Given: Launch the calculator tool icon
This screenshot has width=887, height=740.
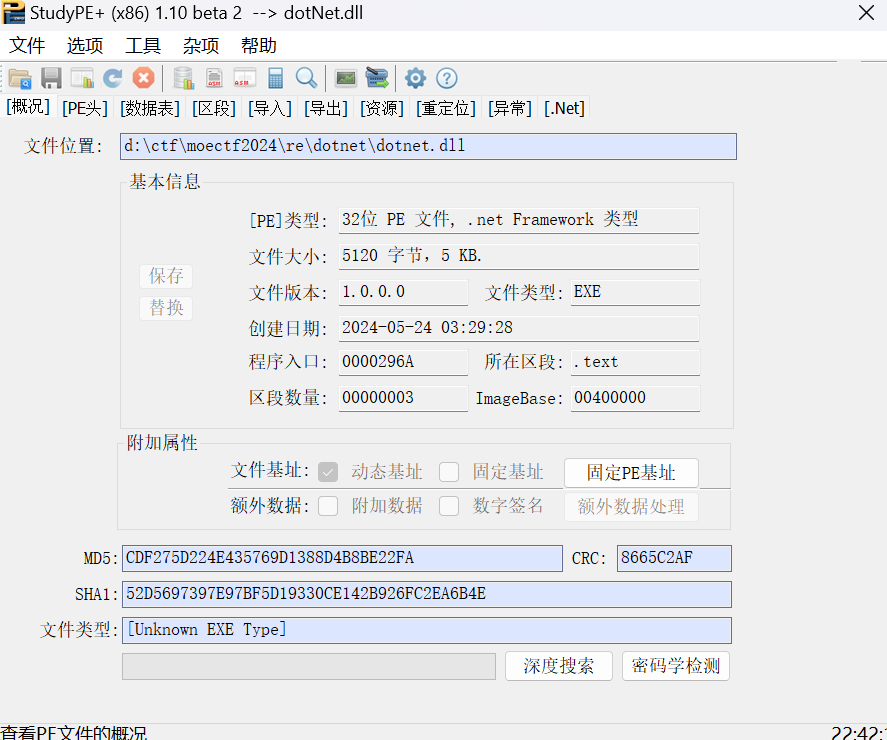Looking at the screenshot, I should [275, 78].
